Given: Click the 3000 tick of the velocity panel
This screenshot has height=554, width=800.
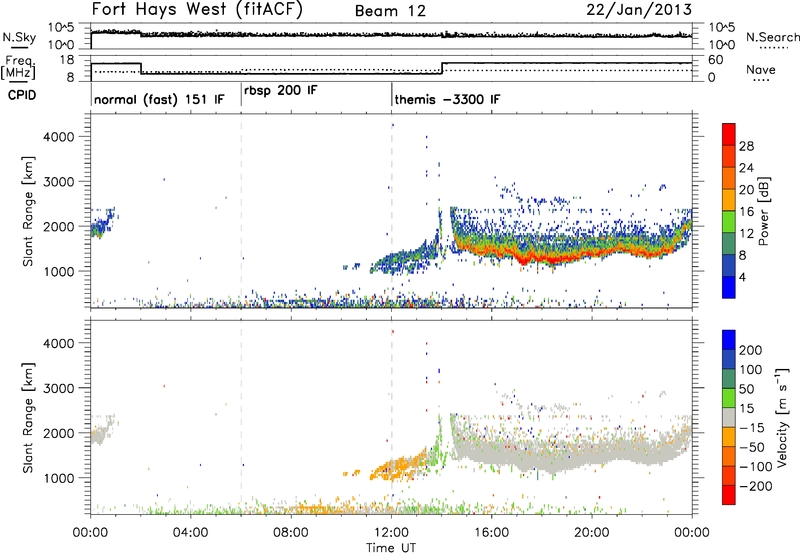Looking at the screenshot, I should coord(59,388).
